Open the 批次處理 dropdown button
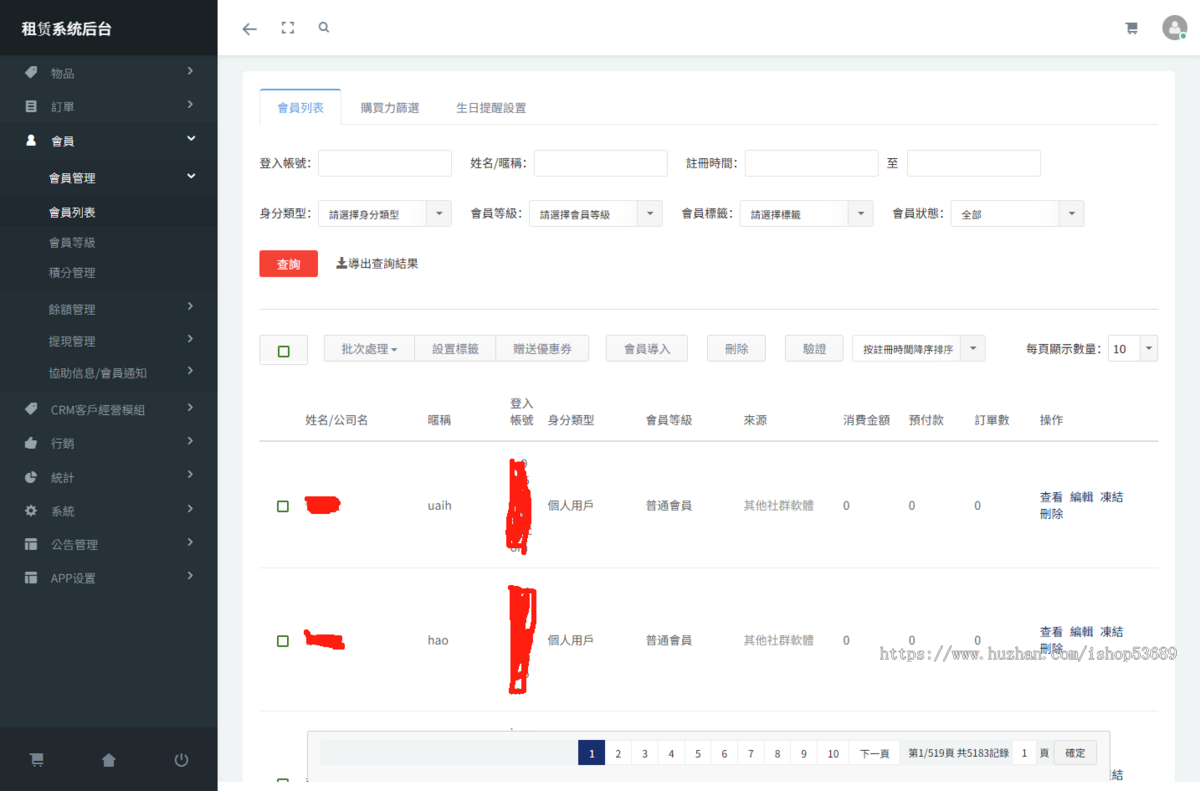This screenshot has height=791, width=1200. (x=369, y=348)
